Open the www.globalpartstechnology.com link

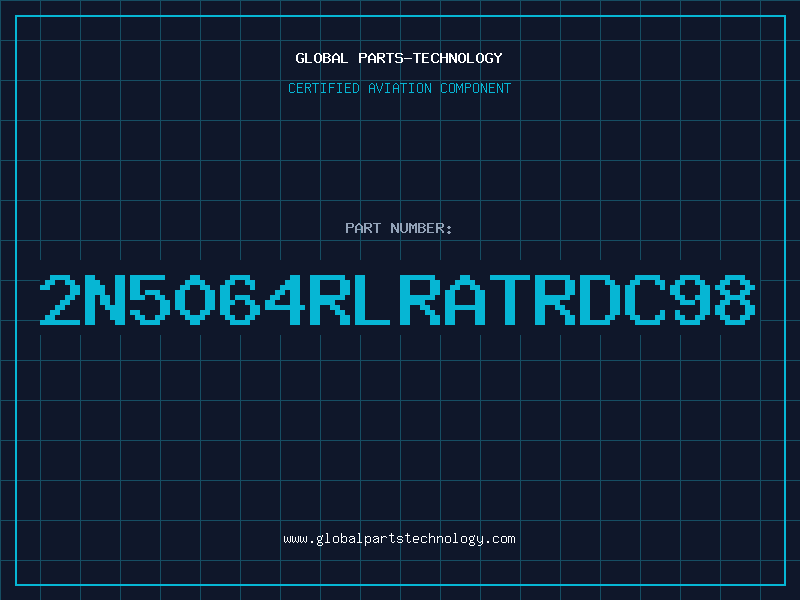(x=399, y=539)
